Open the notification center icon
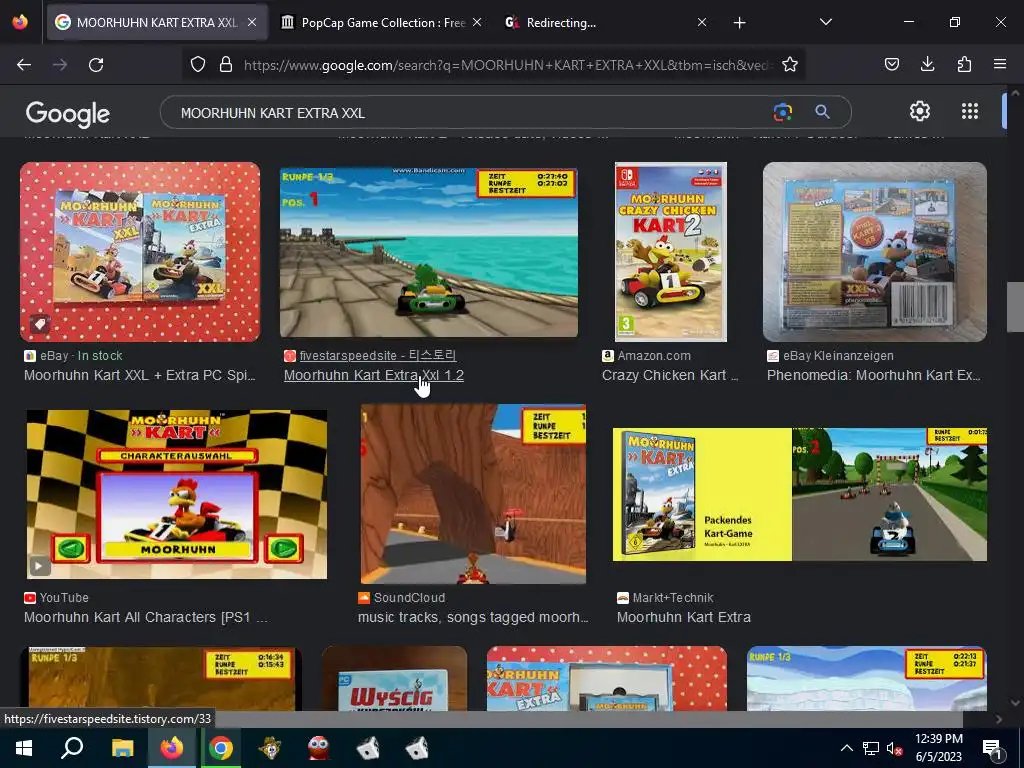1024x768 pixels. (x=993, y=748)
